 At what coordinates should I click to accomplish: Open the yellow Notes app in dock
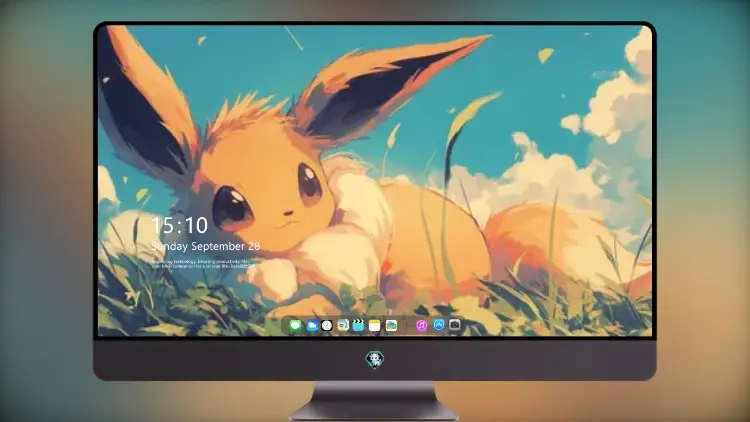coord(375,326)
